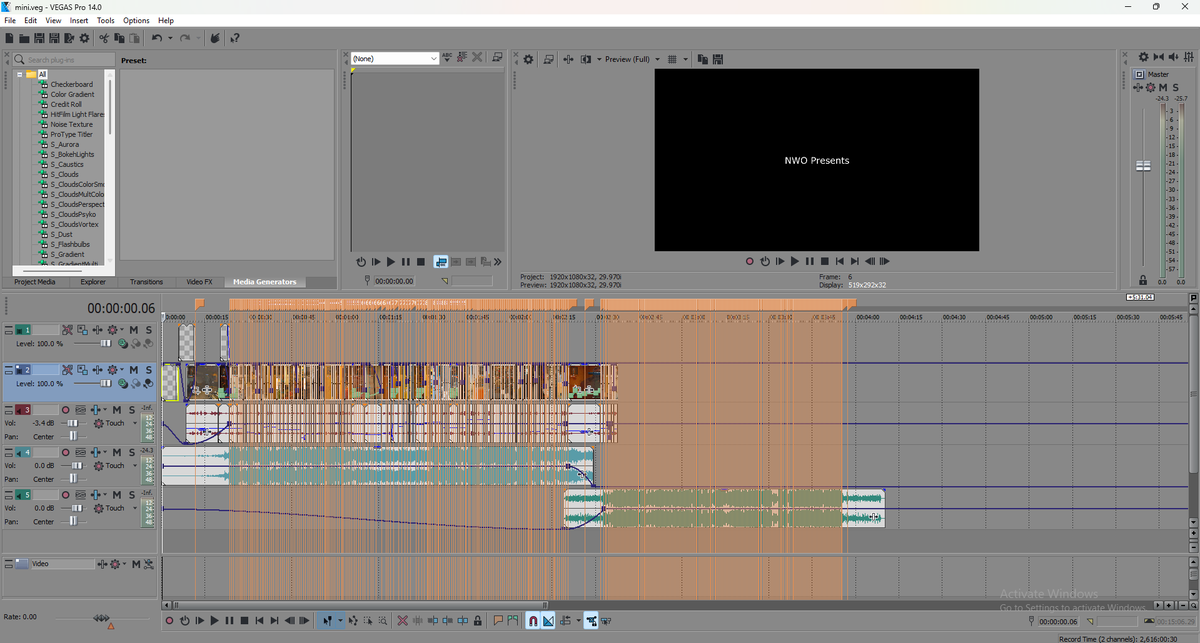Switch to the Video FX tab

tap(199, 282)
